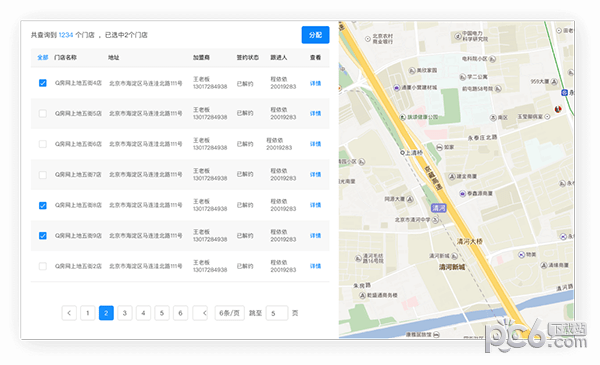
Task: Click the park marker beside the green area
Action: point(403,117)
